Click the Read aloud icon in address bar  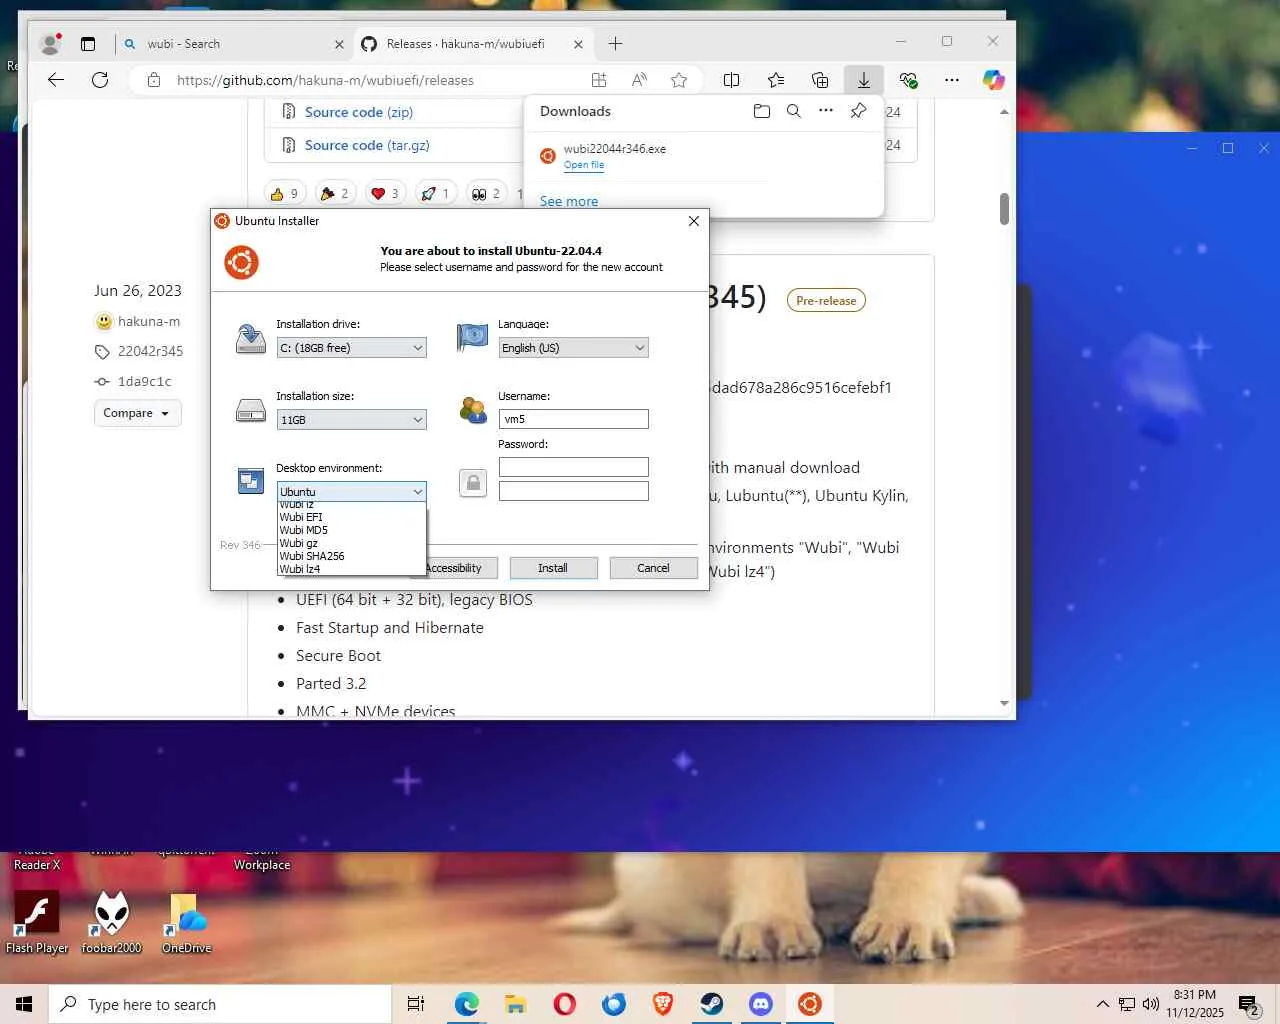[639, 80]
